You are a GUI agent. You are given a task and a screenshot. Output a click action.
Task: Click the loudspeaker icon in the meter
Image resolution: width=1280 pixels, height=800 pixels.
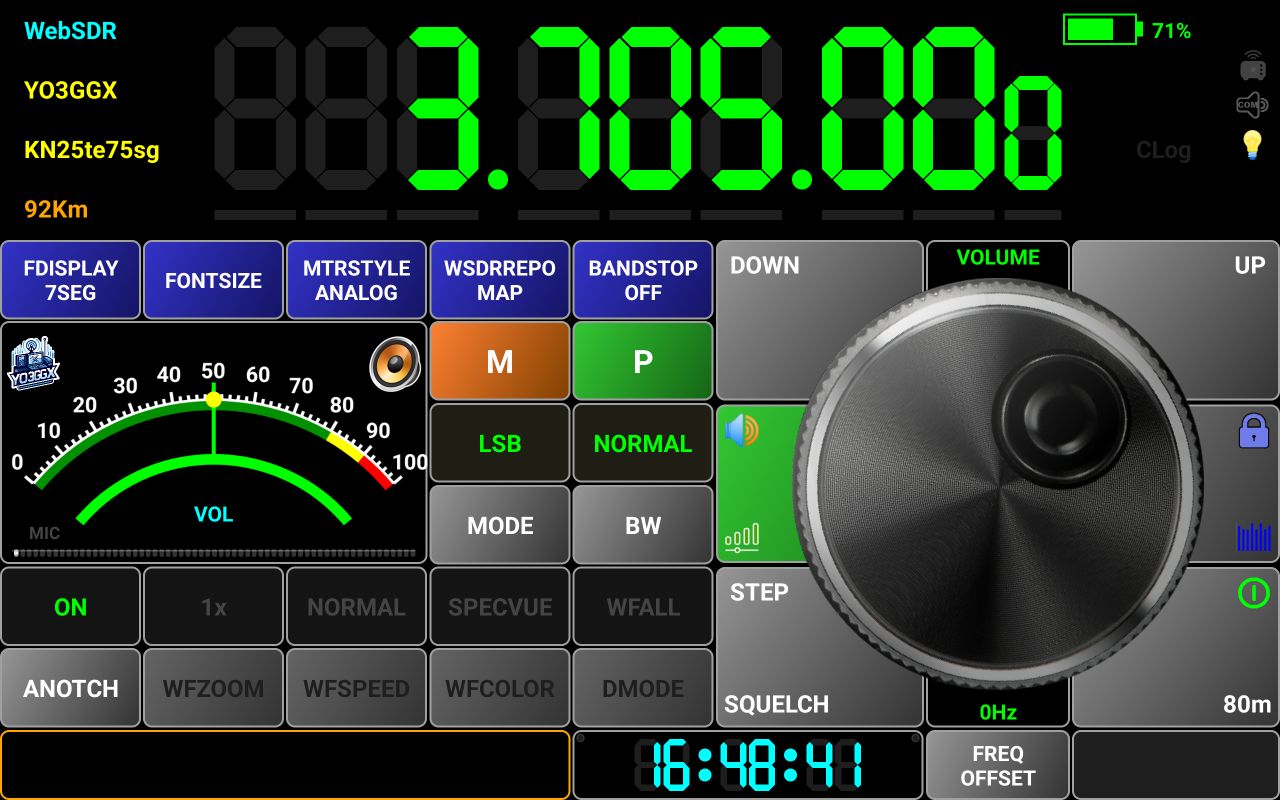coord(395,363)
